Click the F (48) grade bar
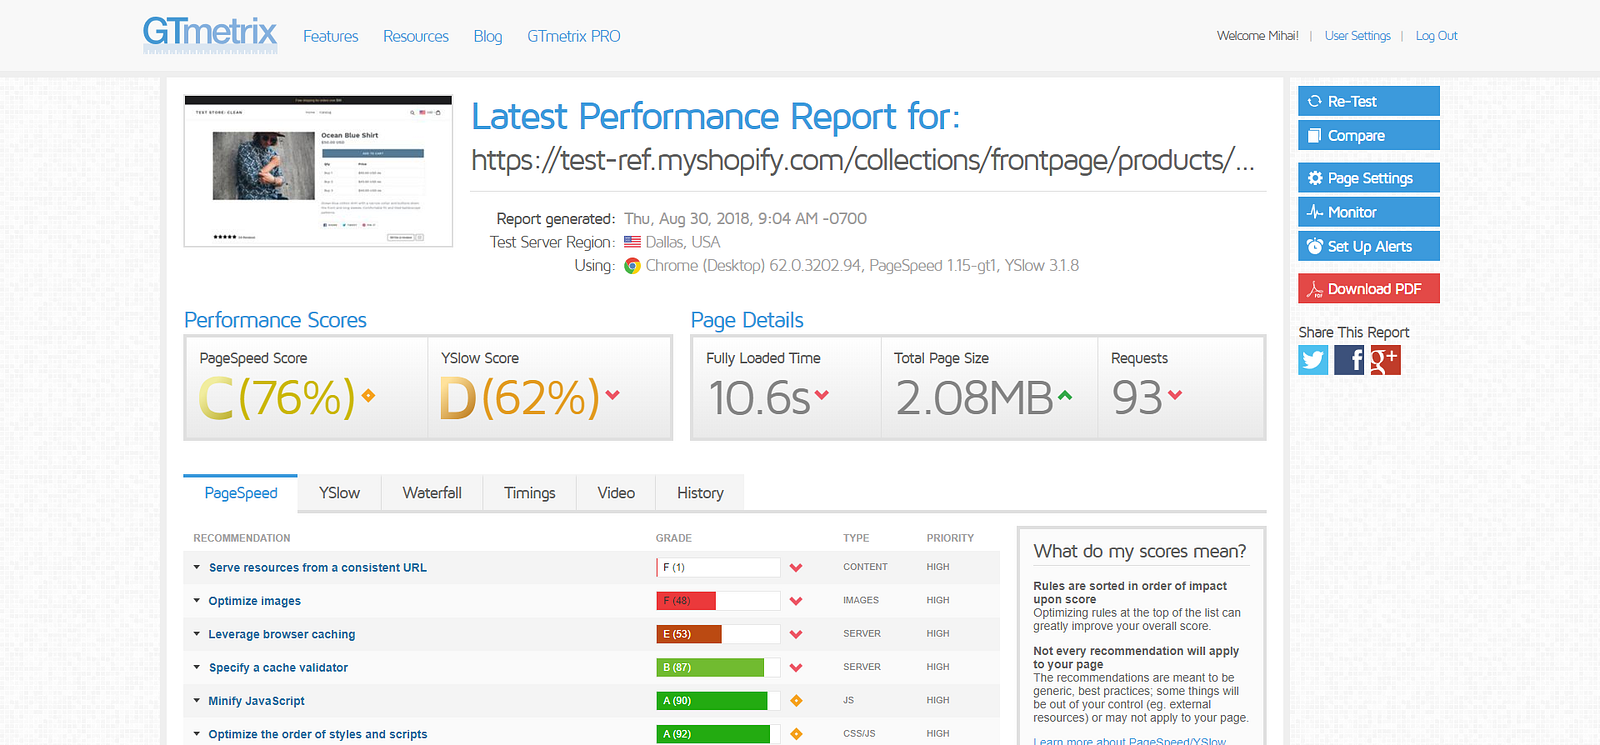Viewport: 1600px width, 745px height. 718,601
